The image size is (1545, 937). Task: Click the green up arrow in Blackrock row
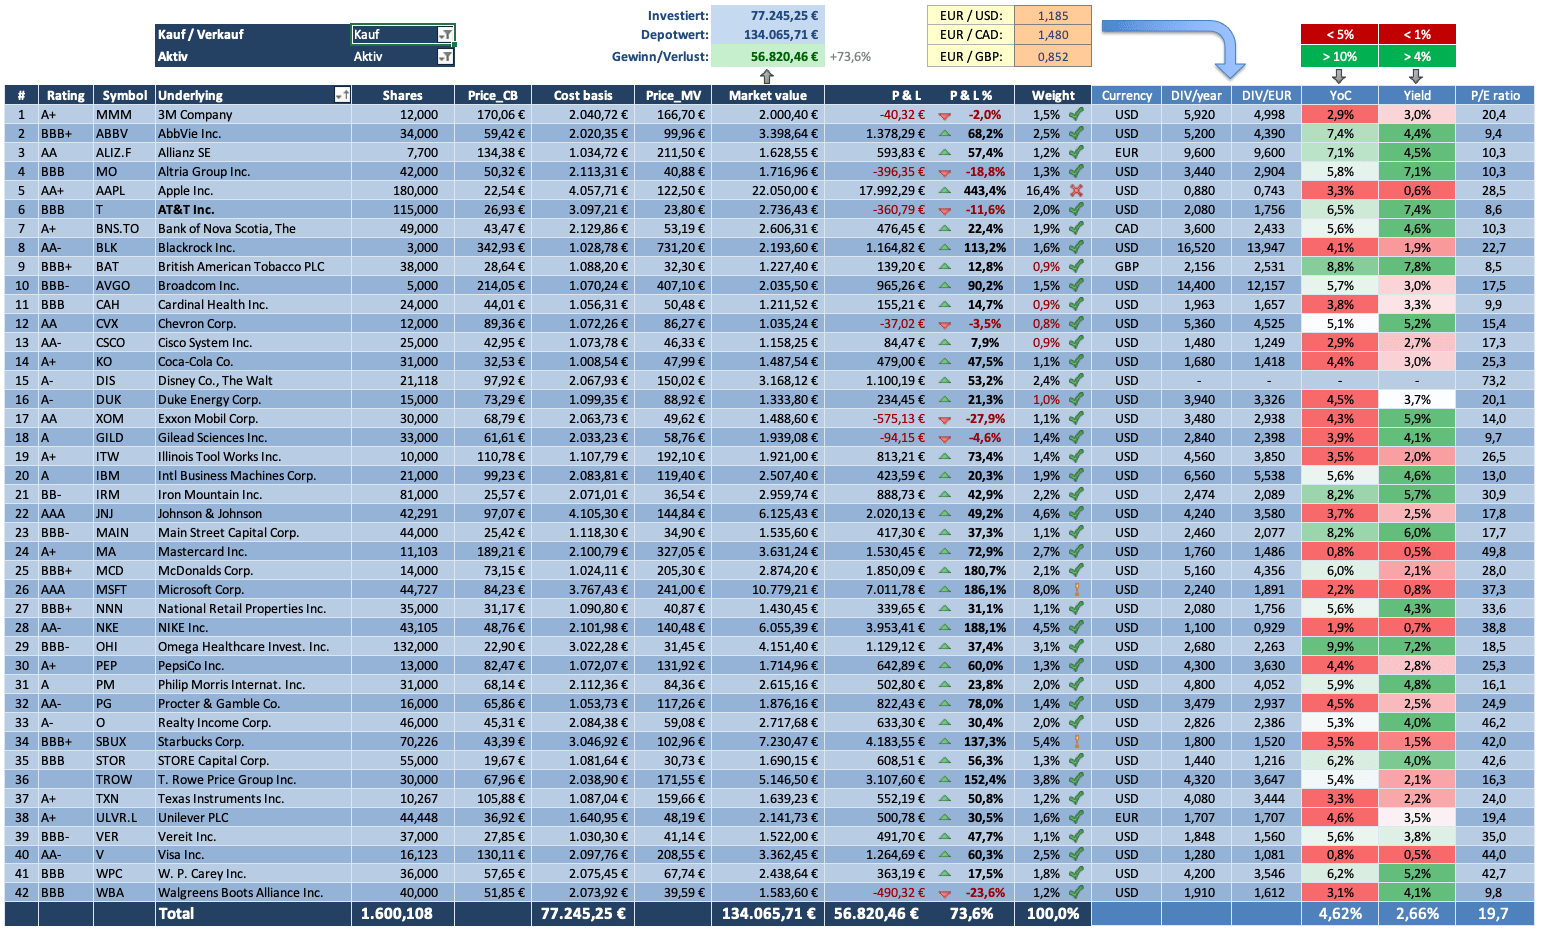[x=945, y=247]
